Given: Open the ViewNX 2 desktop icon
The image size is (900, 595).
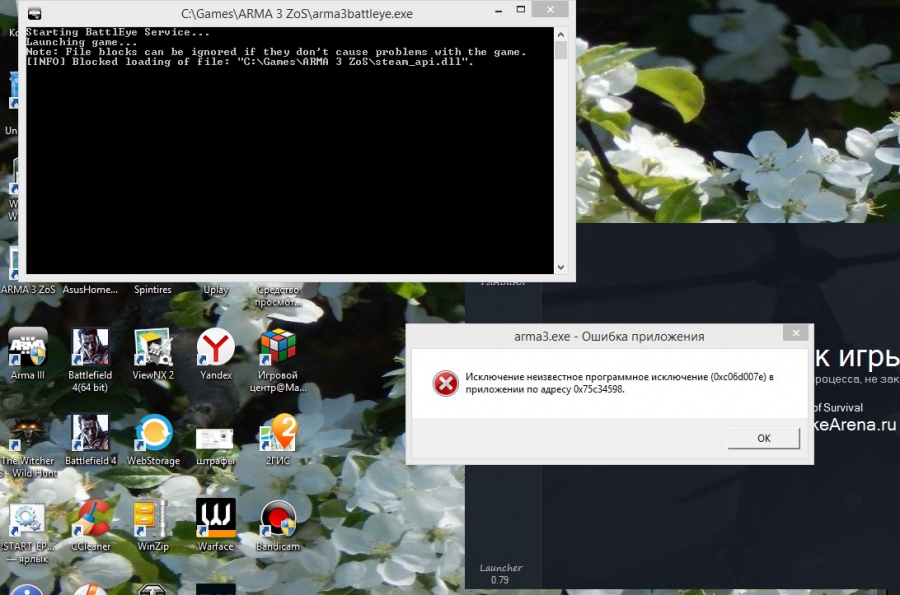Looking at the screenshot, I should click(x=153, y=354).
